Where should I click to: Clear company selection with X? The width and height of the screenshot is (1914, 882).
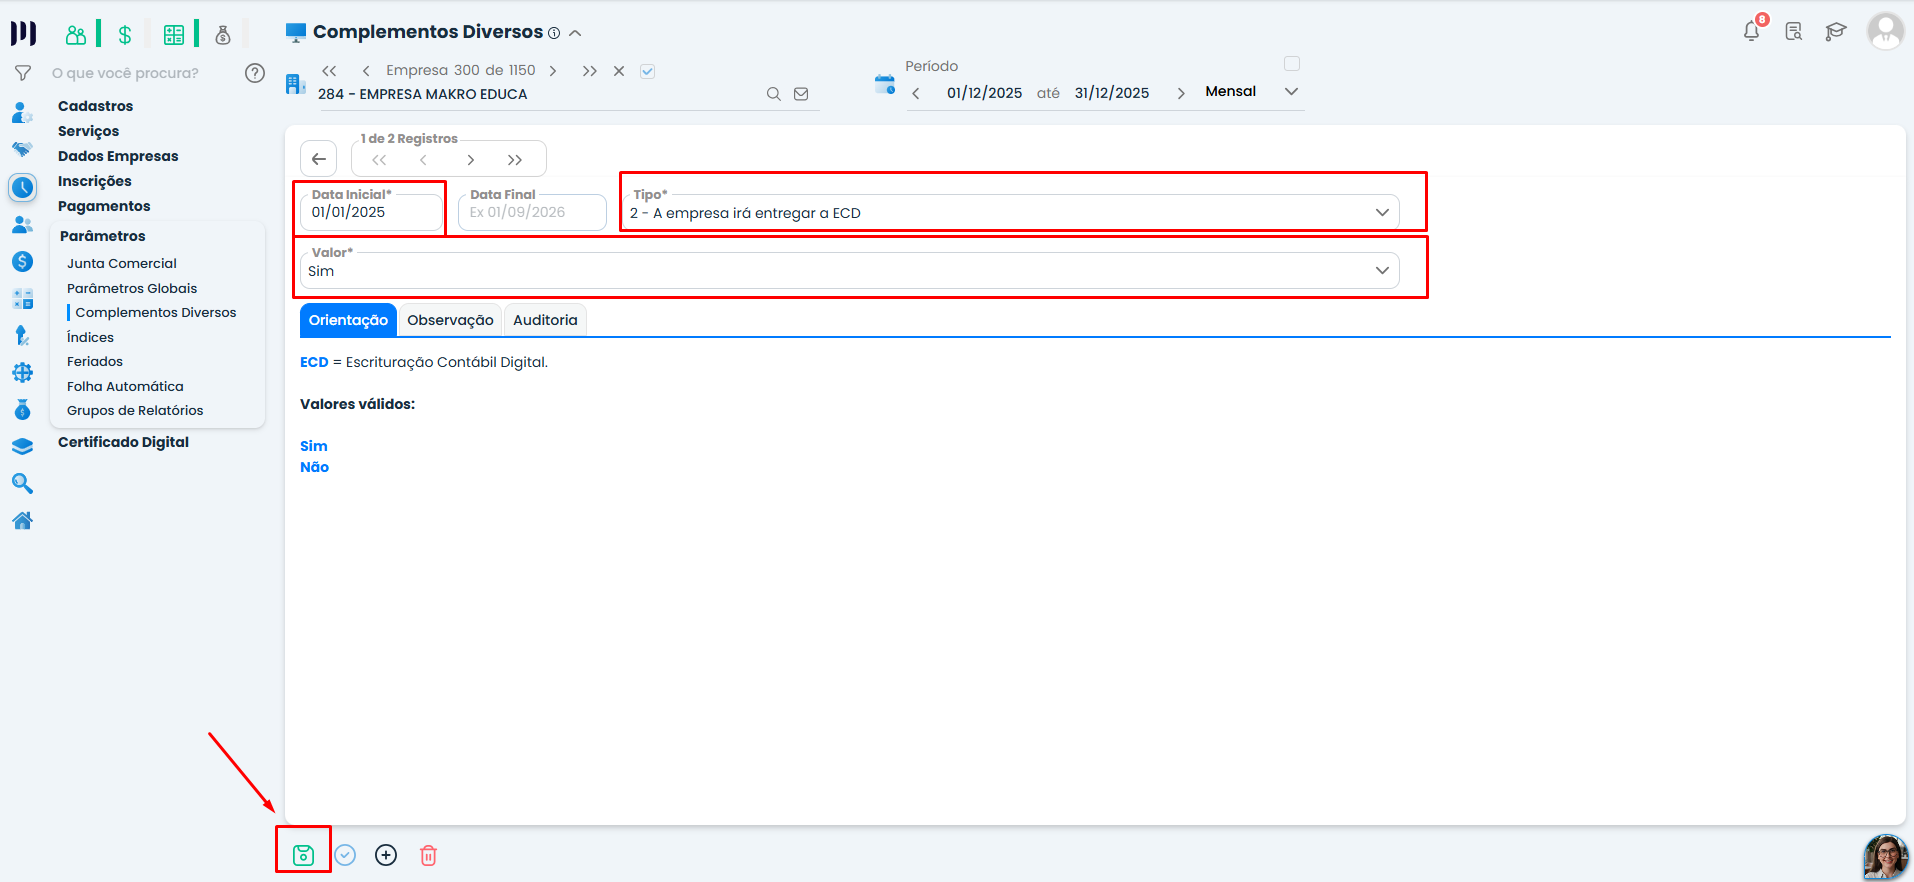pyautogui.click(x=619, y=71)
